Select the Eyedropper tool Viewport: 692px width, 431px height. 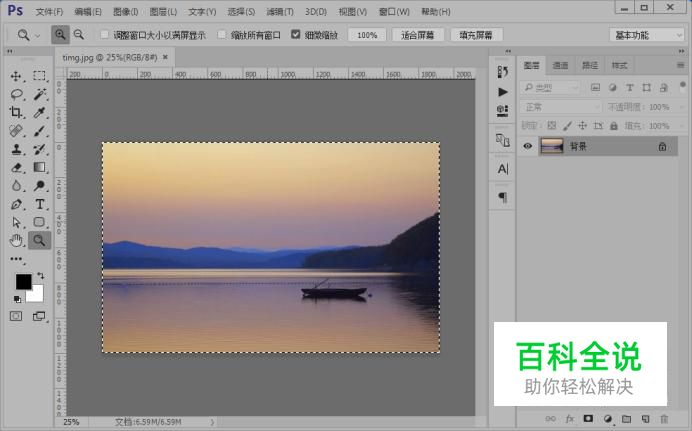pos(39,112)
